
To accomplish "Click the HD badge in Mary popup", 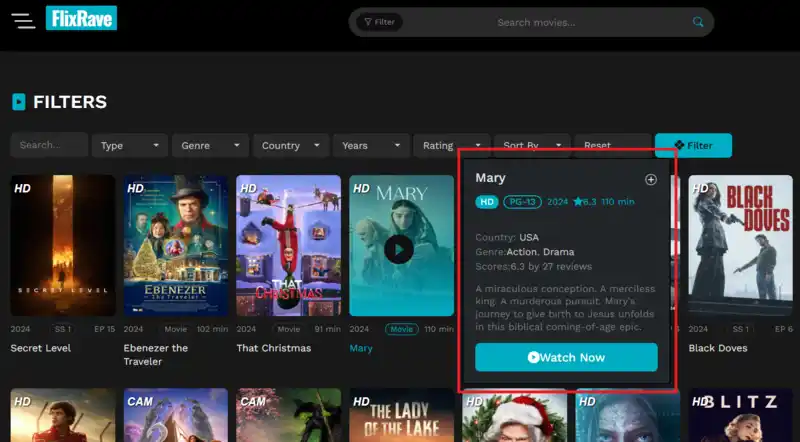I will (486, 202).
